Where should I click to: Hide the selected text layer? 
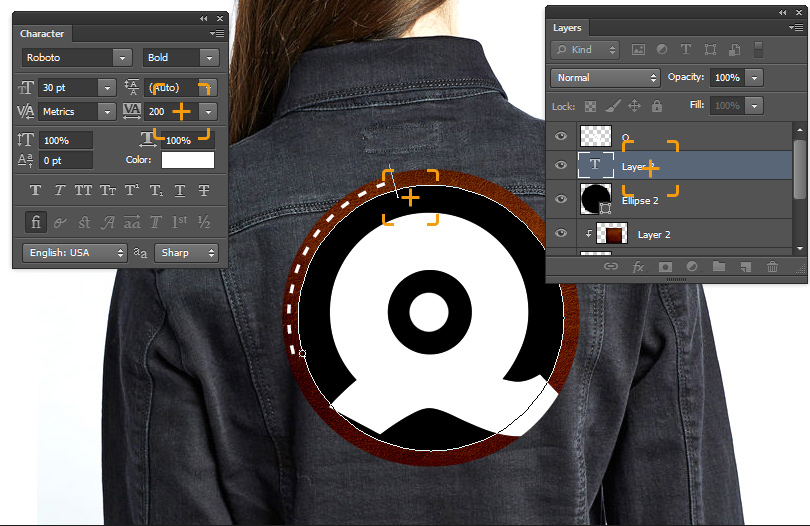click(x=561, y=165)
